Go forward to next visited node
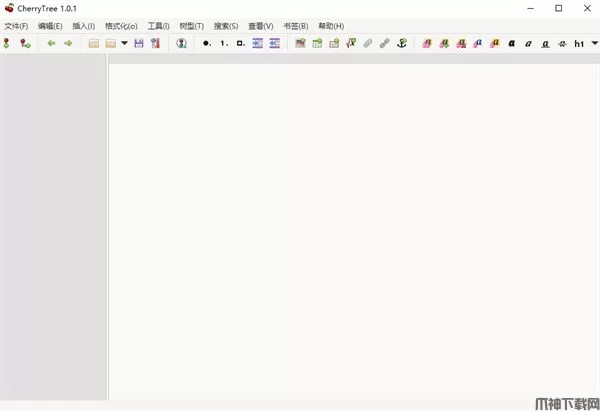 (x=68, y=43)
